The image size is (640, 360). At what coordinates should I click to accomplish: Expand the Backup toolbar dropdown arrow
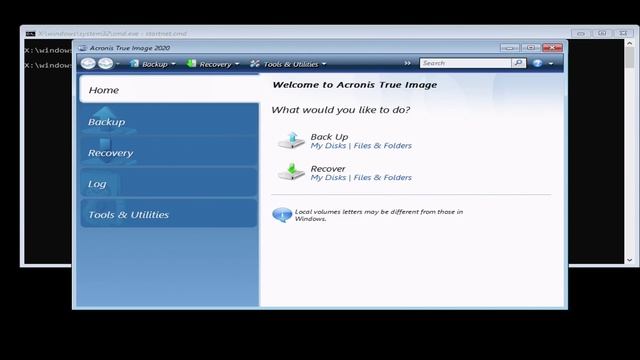pyautogui.click(x=173, y=64)
